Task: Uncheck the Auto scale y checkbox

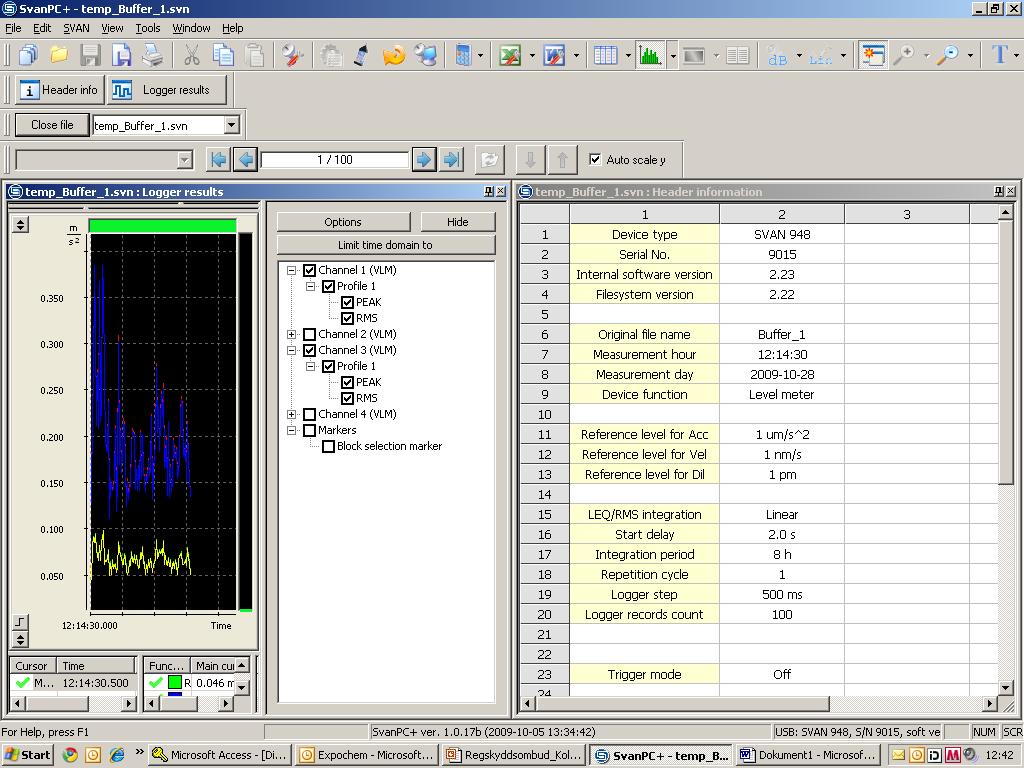Action: click(x=595, y=159)
